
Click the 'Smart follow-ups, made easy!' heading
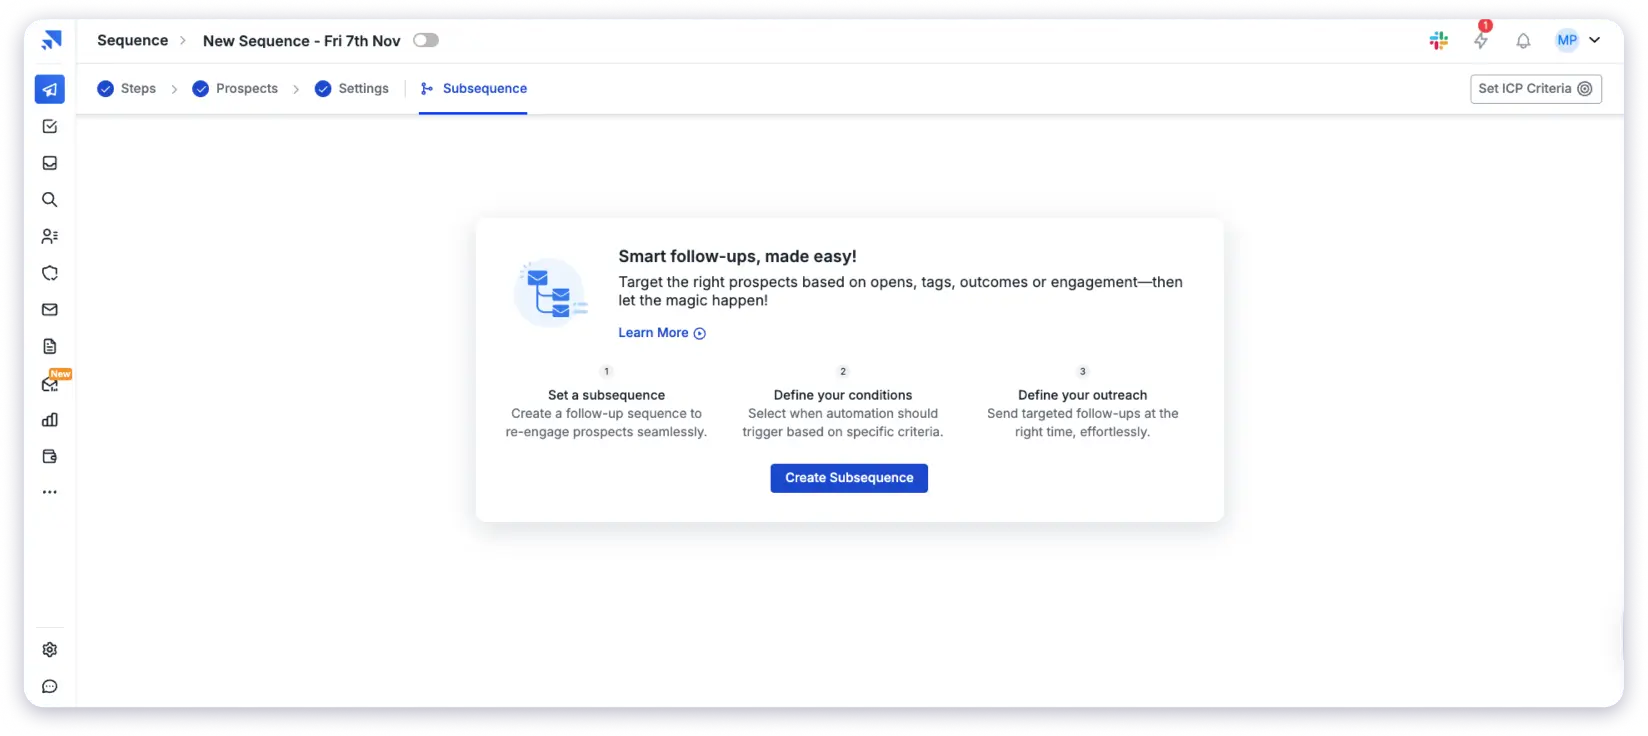pos(737,256)
